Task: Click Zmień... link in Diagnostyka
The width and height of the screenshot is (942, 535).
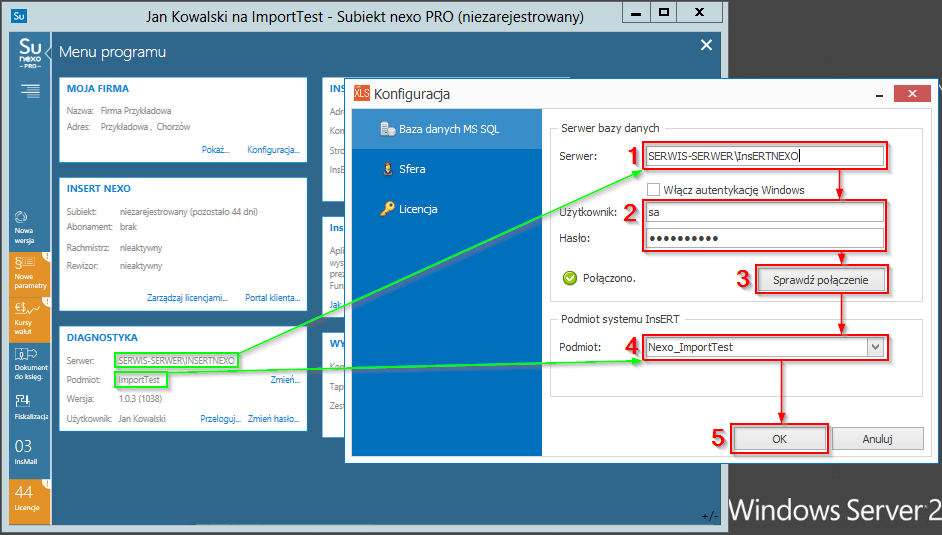Action: pos(285,379)
